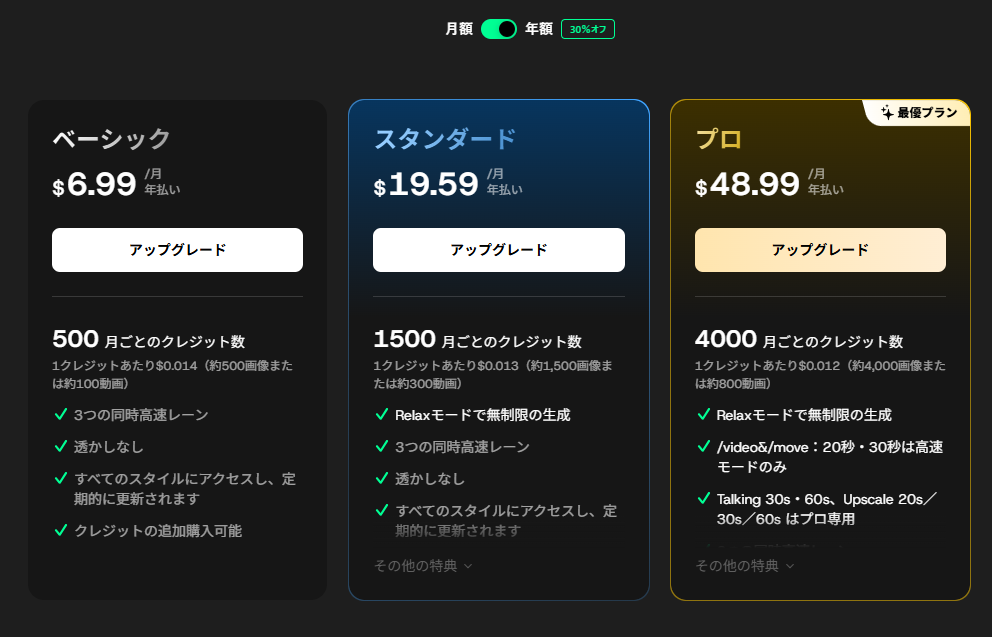Image resolution: width=992 pixels, height=637 pixels.
Task: Click checkmark beside スタンダード 透かしなし
Action: pyautogui.click(x=382, y=479)
